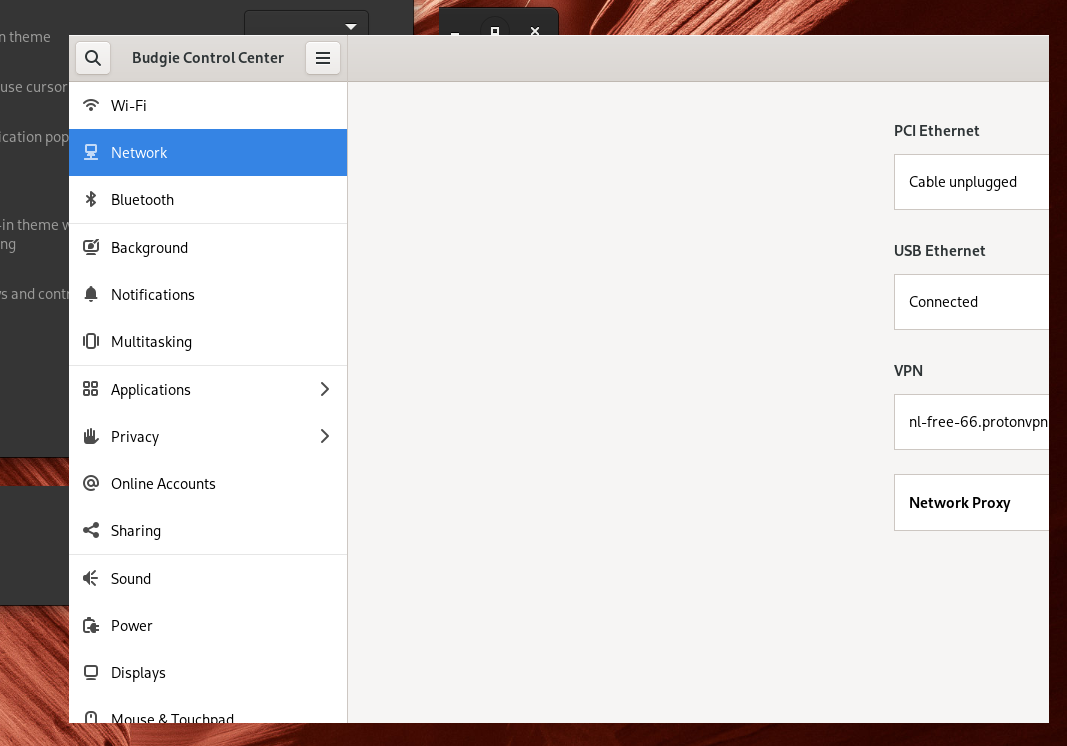The image size is (1067, 746).
Task: Open the hamburger menu of Budgie Control Center
Action: click(322, 57)
